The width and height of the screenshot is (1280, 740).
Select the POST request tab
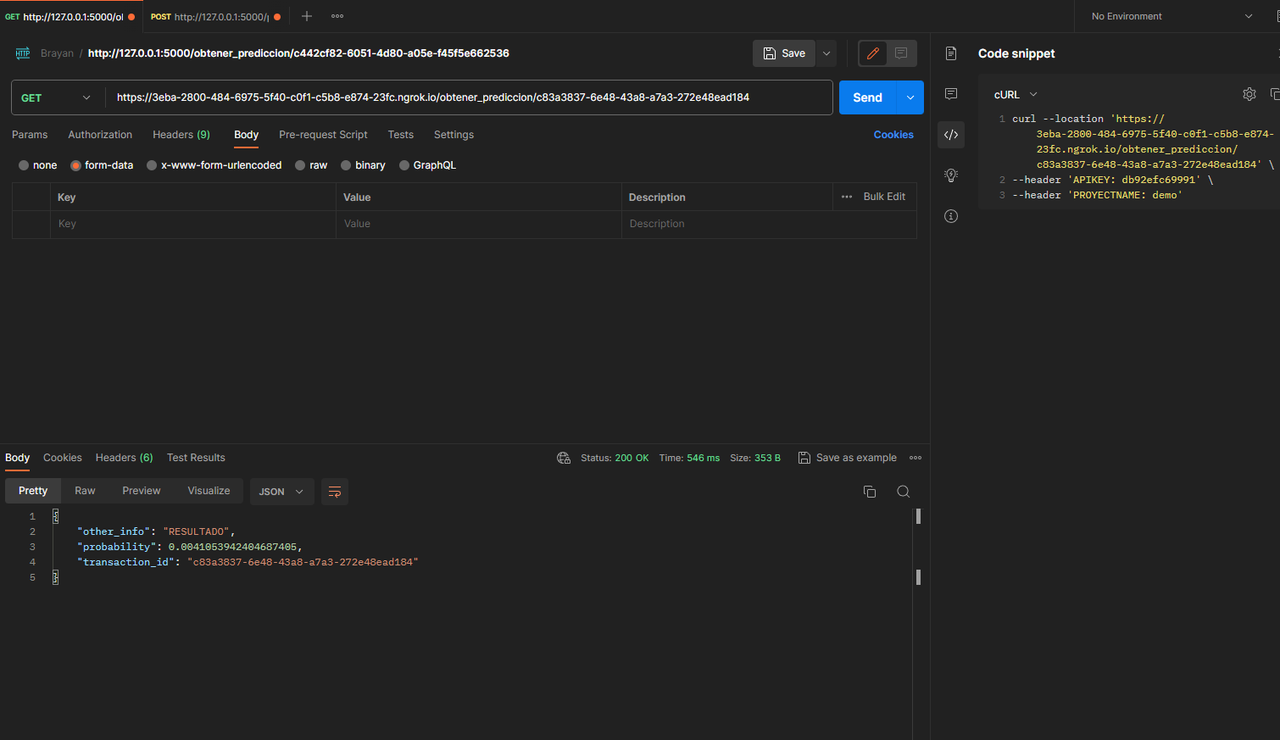point(214,16)
